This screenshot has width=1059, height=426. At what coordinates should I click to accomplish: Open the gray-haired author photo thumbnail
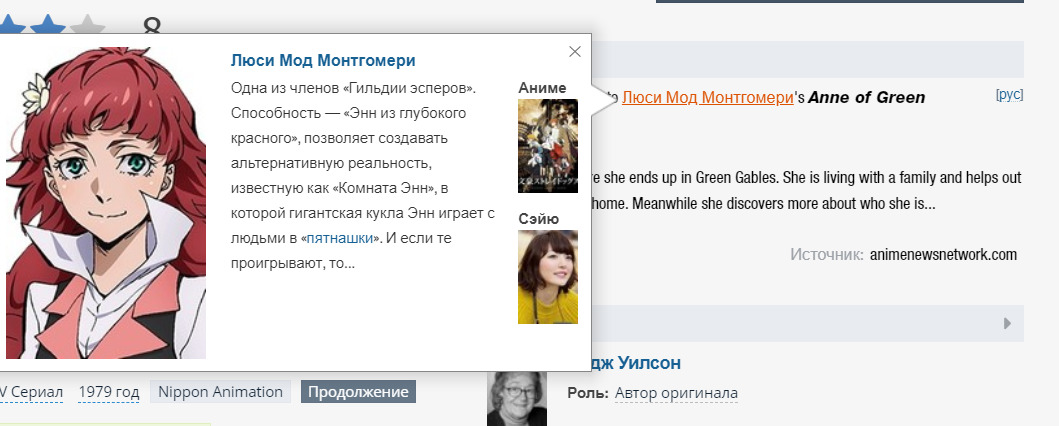(516, 398)
